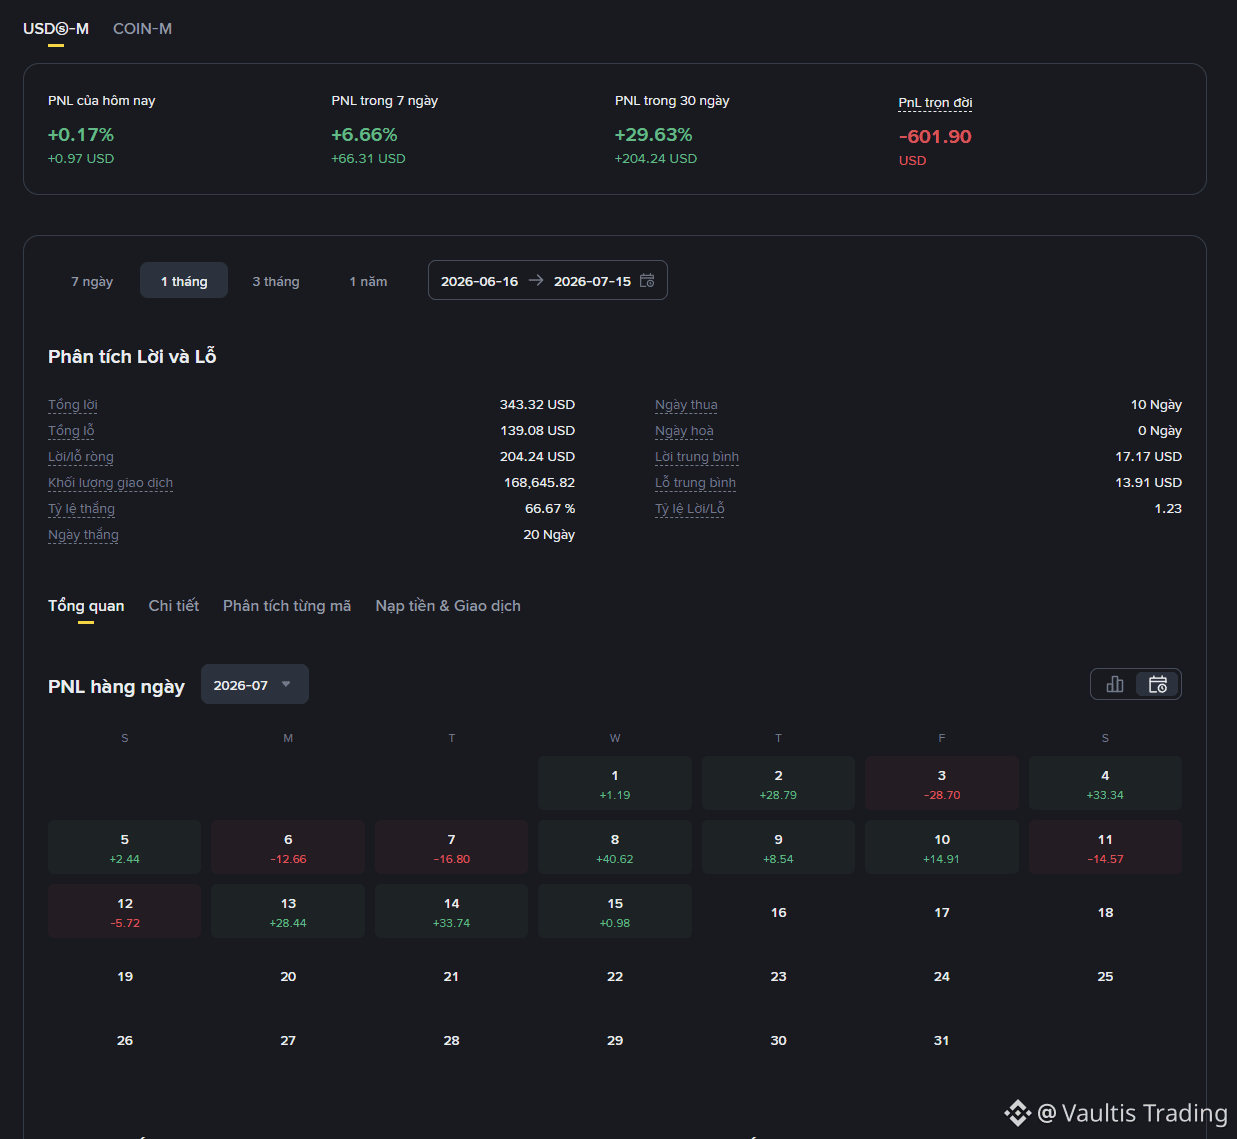Image resolution: width=1237 pixels, height=1139 pixels.
Task: Select calendar day 7 with -16.80
Action: click(451, 847)
